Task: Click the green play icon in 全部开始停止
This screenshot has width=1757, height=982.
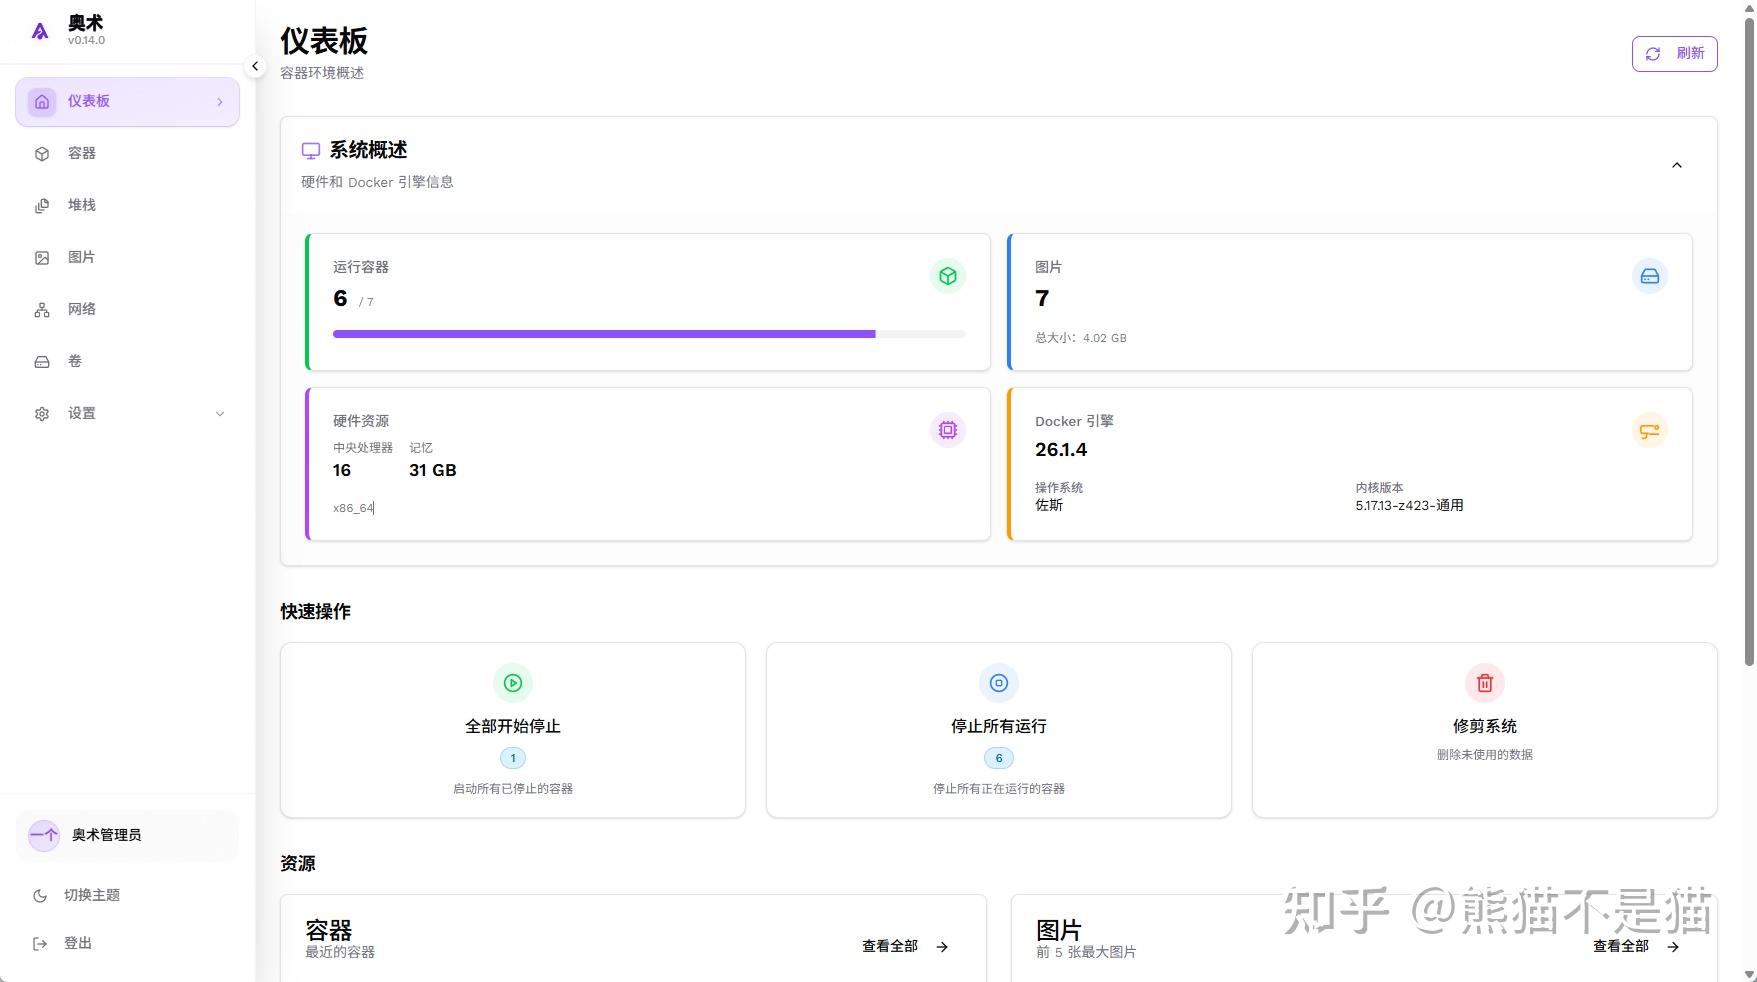Action: click(512, 683)
